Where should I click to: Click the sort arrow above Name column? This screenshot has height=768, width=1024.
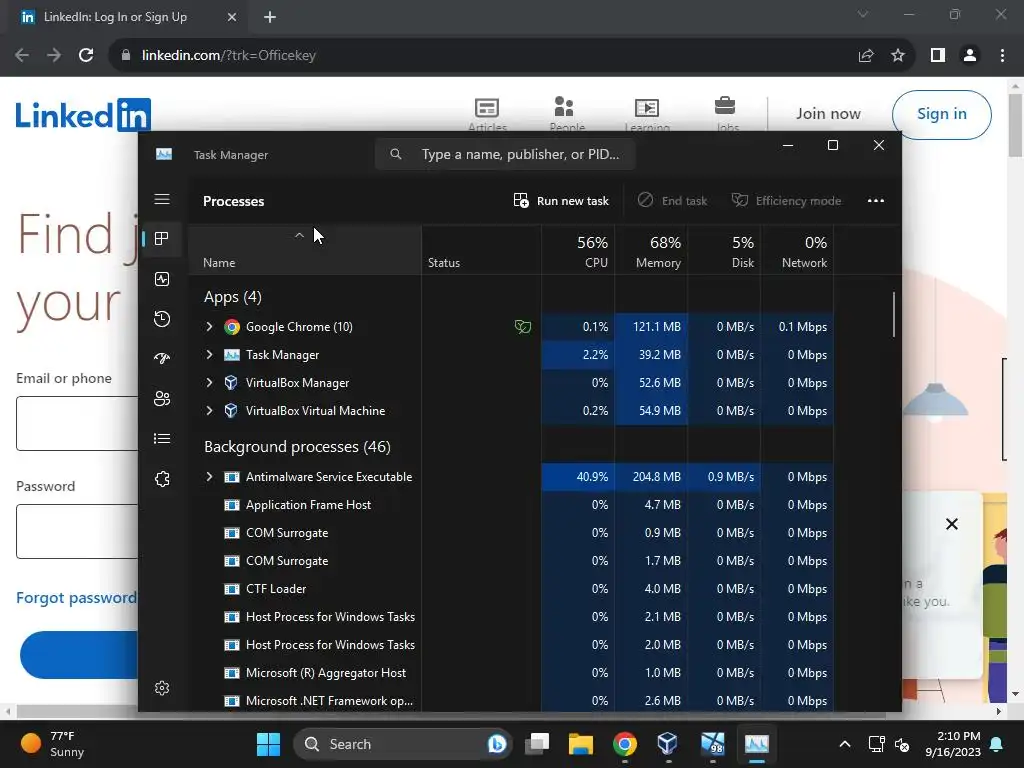pos(299,236)
